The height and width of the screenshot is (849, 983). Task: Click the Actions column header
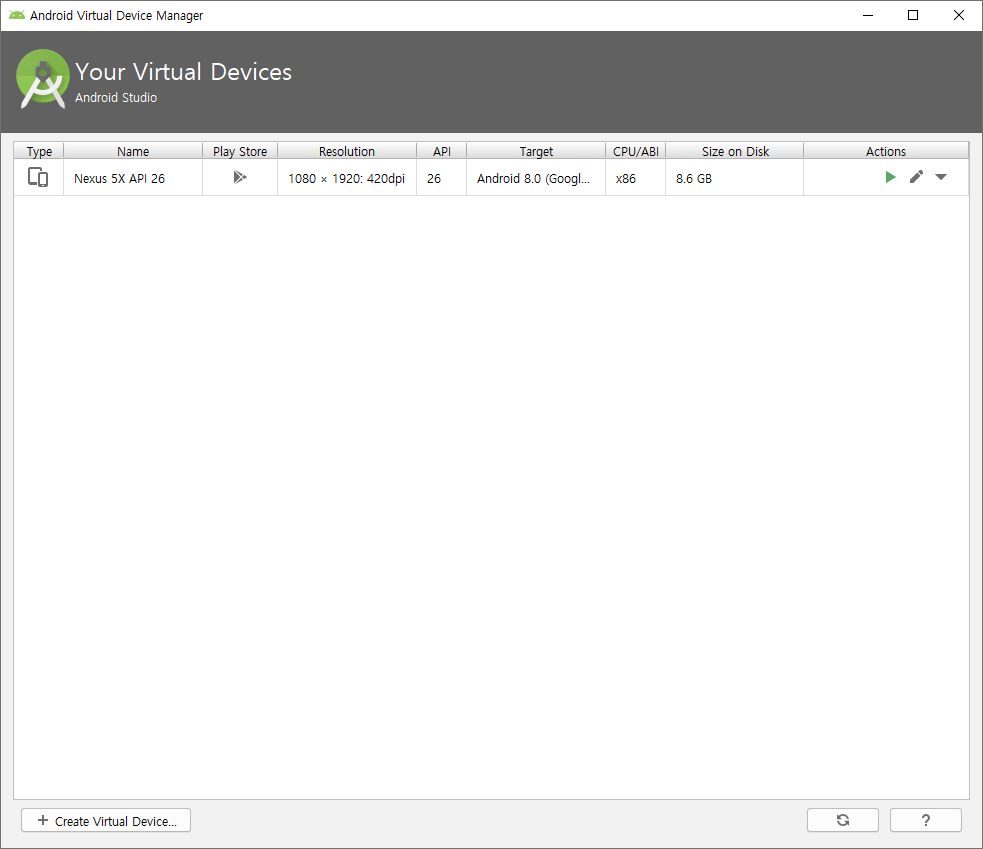(886, 151)
